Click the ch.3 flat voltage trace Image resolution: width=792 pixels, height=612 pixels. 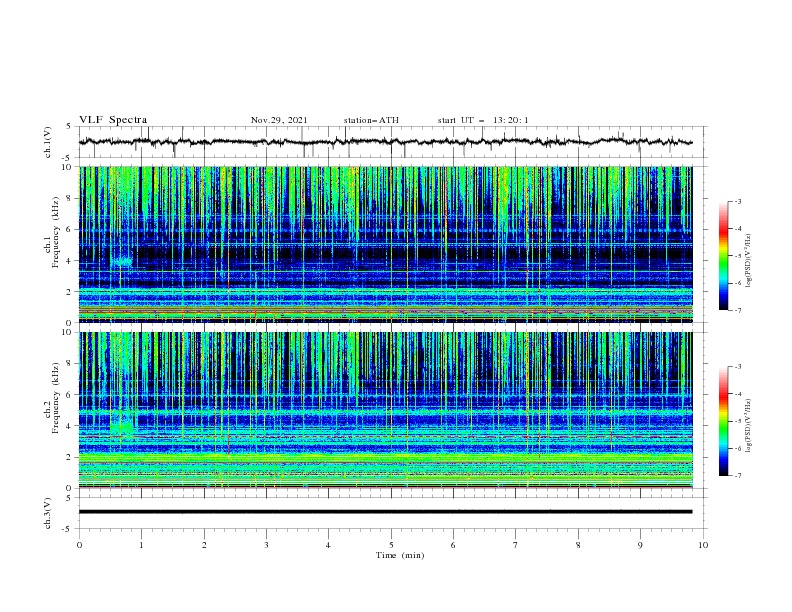click(385, 512)
